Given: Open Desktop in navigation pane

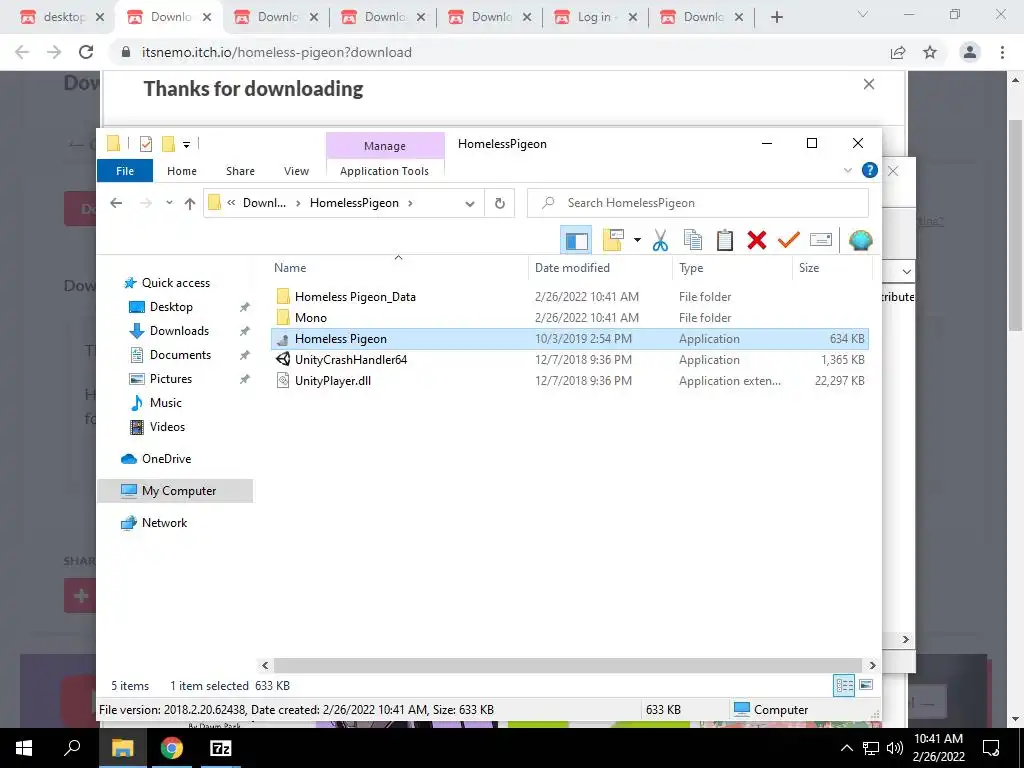Looking at the screenshot, I should (171, 307).
